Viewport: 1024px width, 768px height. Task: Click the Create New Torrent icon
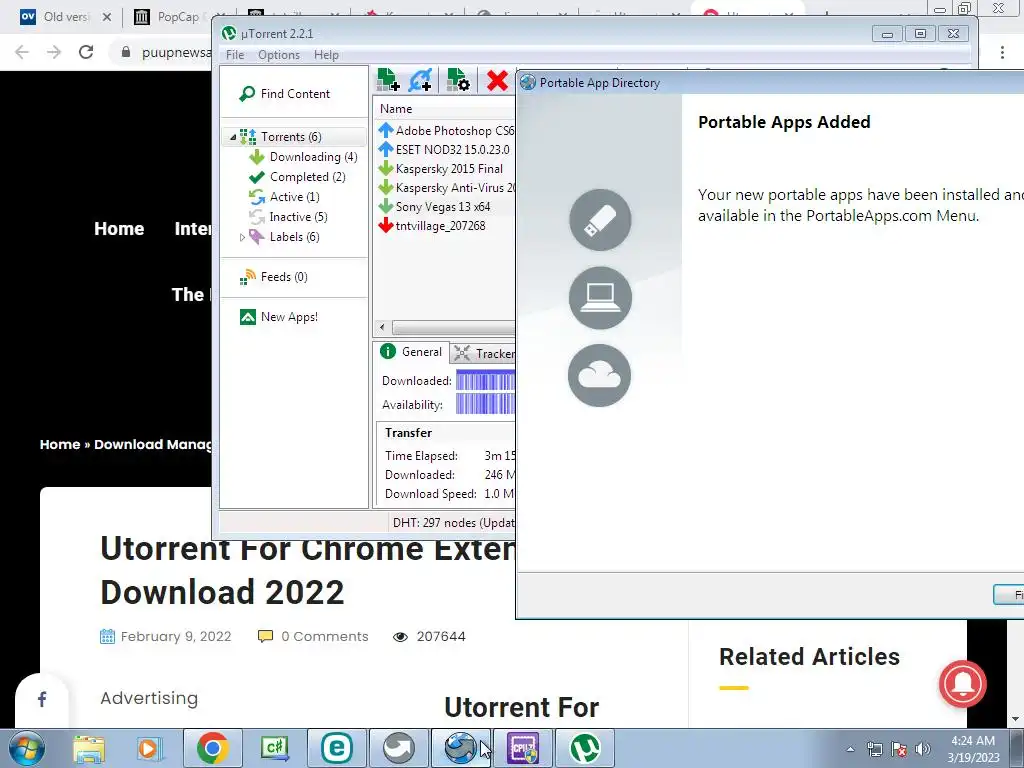coord(458,80)
